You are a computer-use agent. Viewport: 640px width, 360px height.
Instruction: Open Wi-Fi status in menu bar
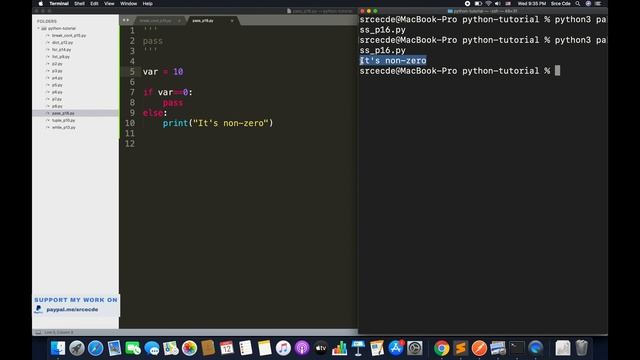(x=488, y=4)
